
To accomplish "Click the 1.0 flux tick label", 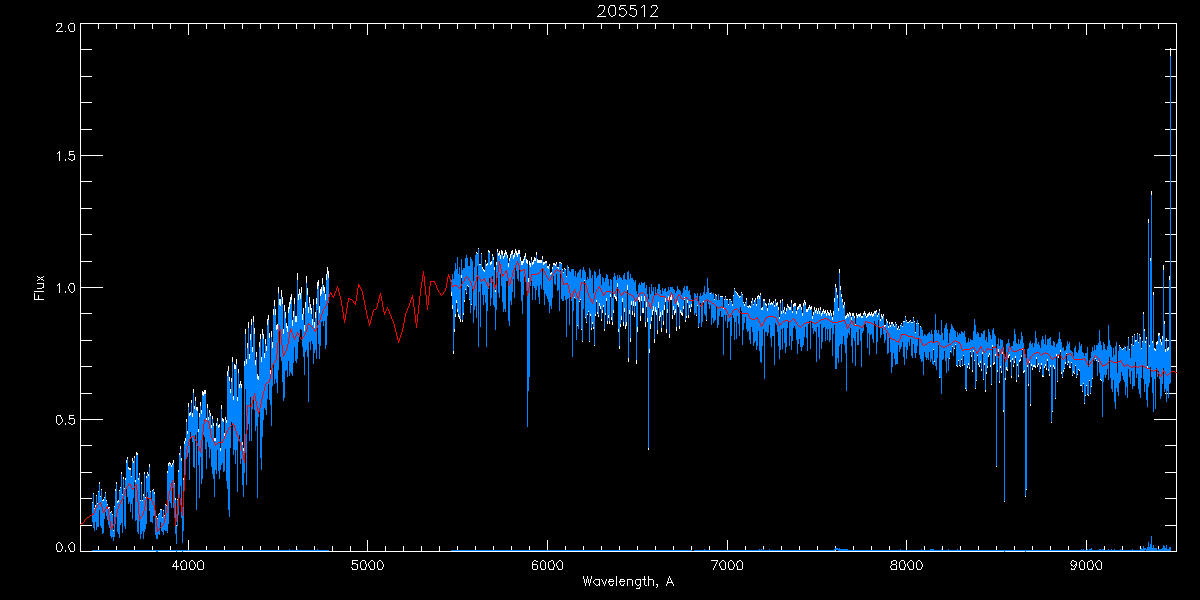I will pyautogui.click(x=65, y=288).
